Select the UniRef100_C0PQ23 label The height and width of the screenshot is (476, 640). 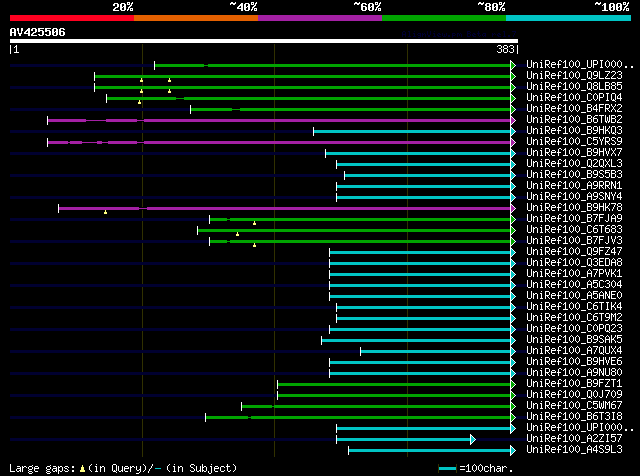[x=574, y=329]
